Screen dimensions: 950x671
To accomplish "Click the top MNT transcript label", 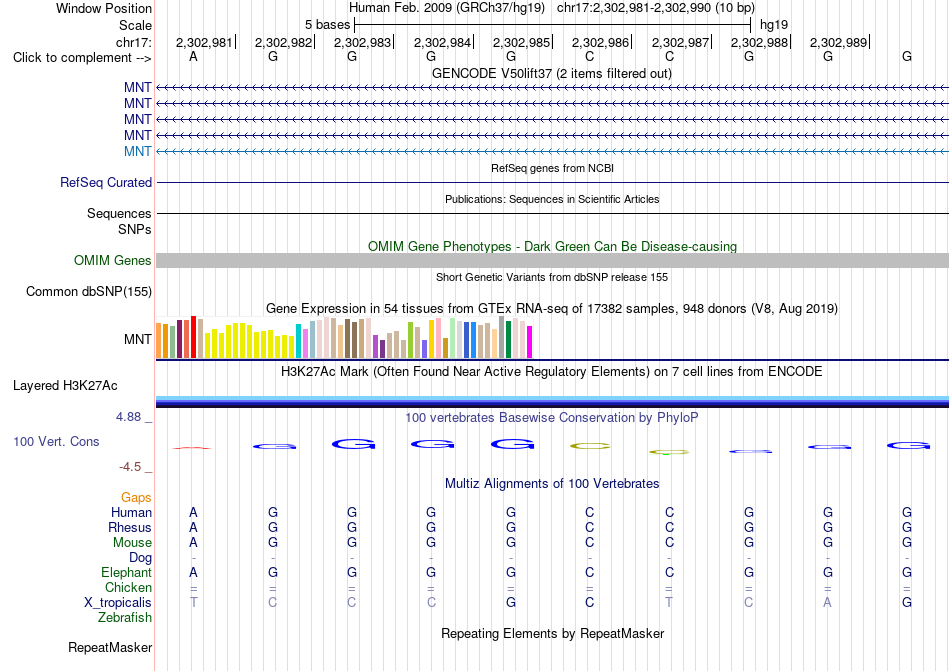I will click(138, 88).
